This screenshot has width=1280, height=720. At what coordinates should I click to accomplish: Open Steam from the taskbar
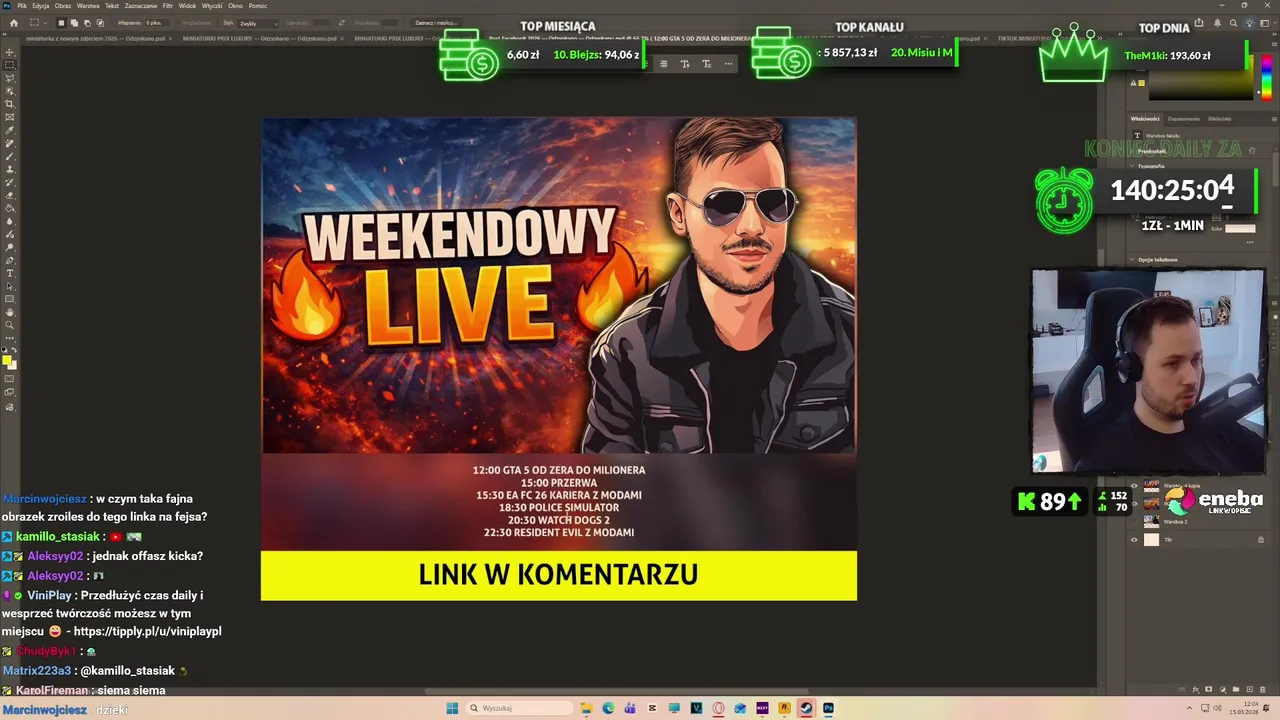click(x=806, y=708)
